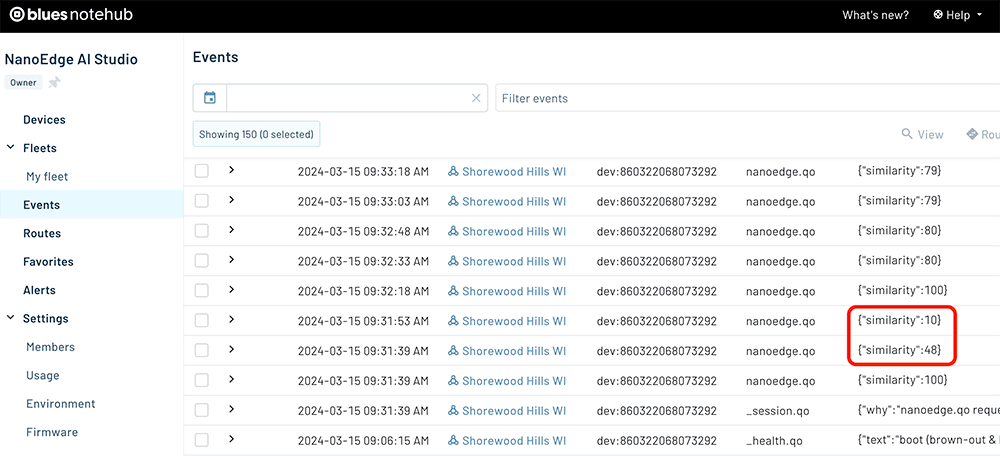Viewport: 1000px width, 456px height.
Task: Expand the _session.qo event row
Action: pyautogui.click(x=232, y=409)
